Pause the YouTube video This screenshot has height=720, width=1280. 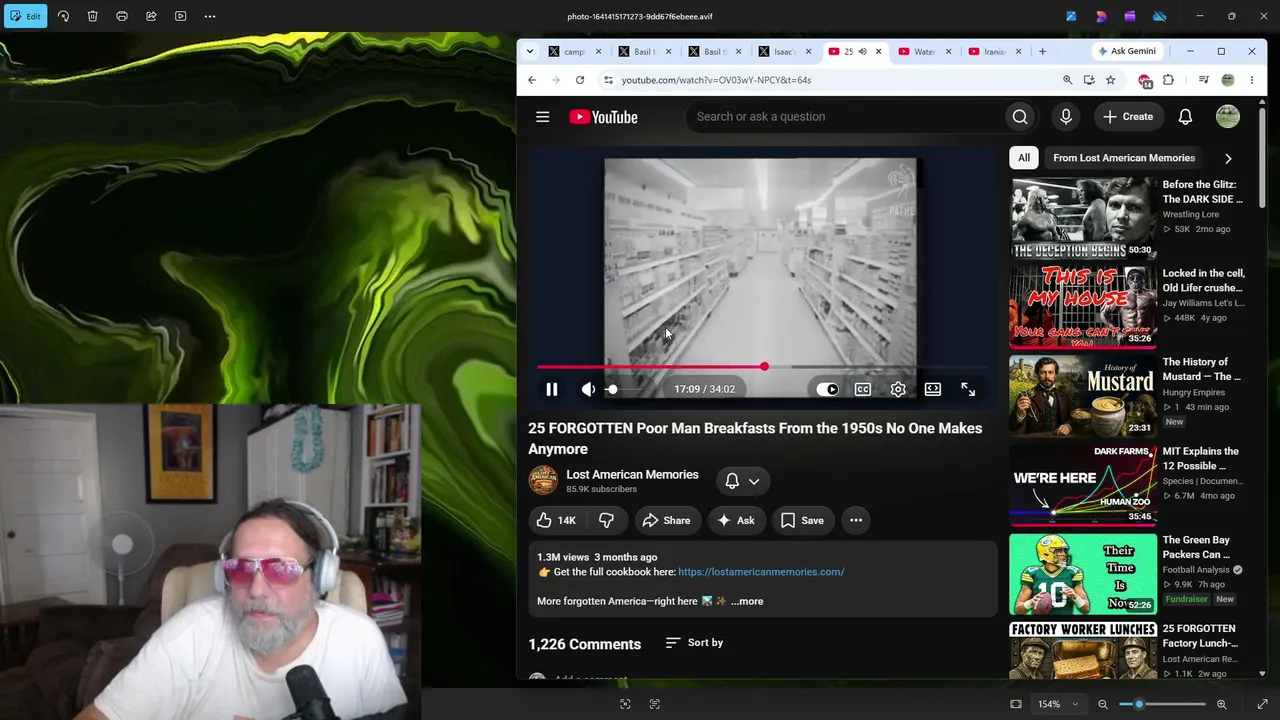coord(551,389)
